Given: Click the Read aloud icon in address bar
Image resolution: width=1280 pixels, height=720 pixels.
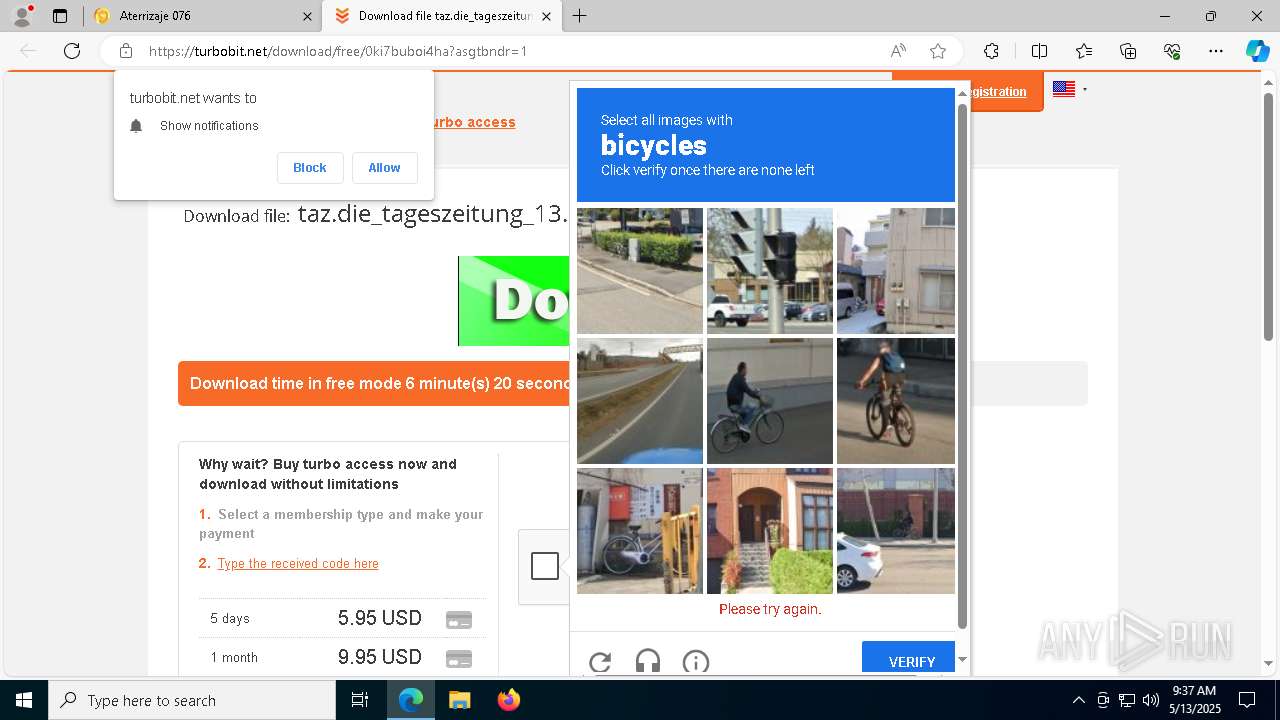Looking at the screenshot, I should tap(898, 51).
